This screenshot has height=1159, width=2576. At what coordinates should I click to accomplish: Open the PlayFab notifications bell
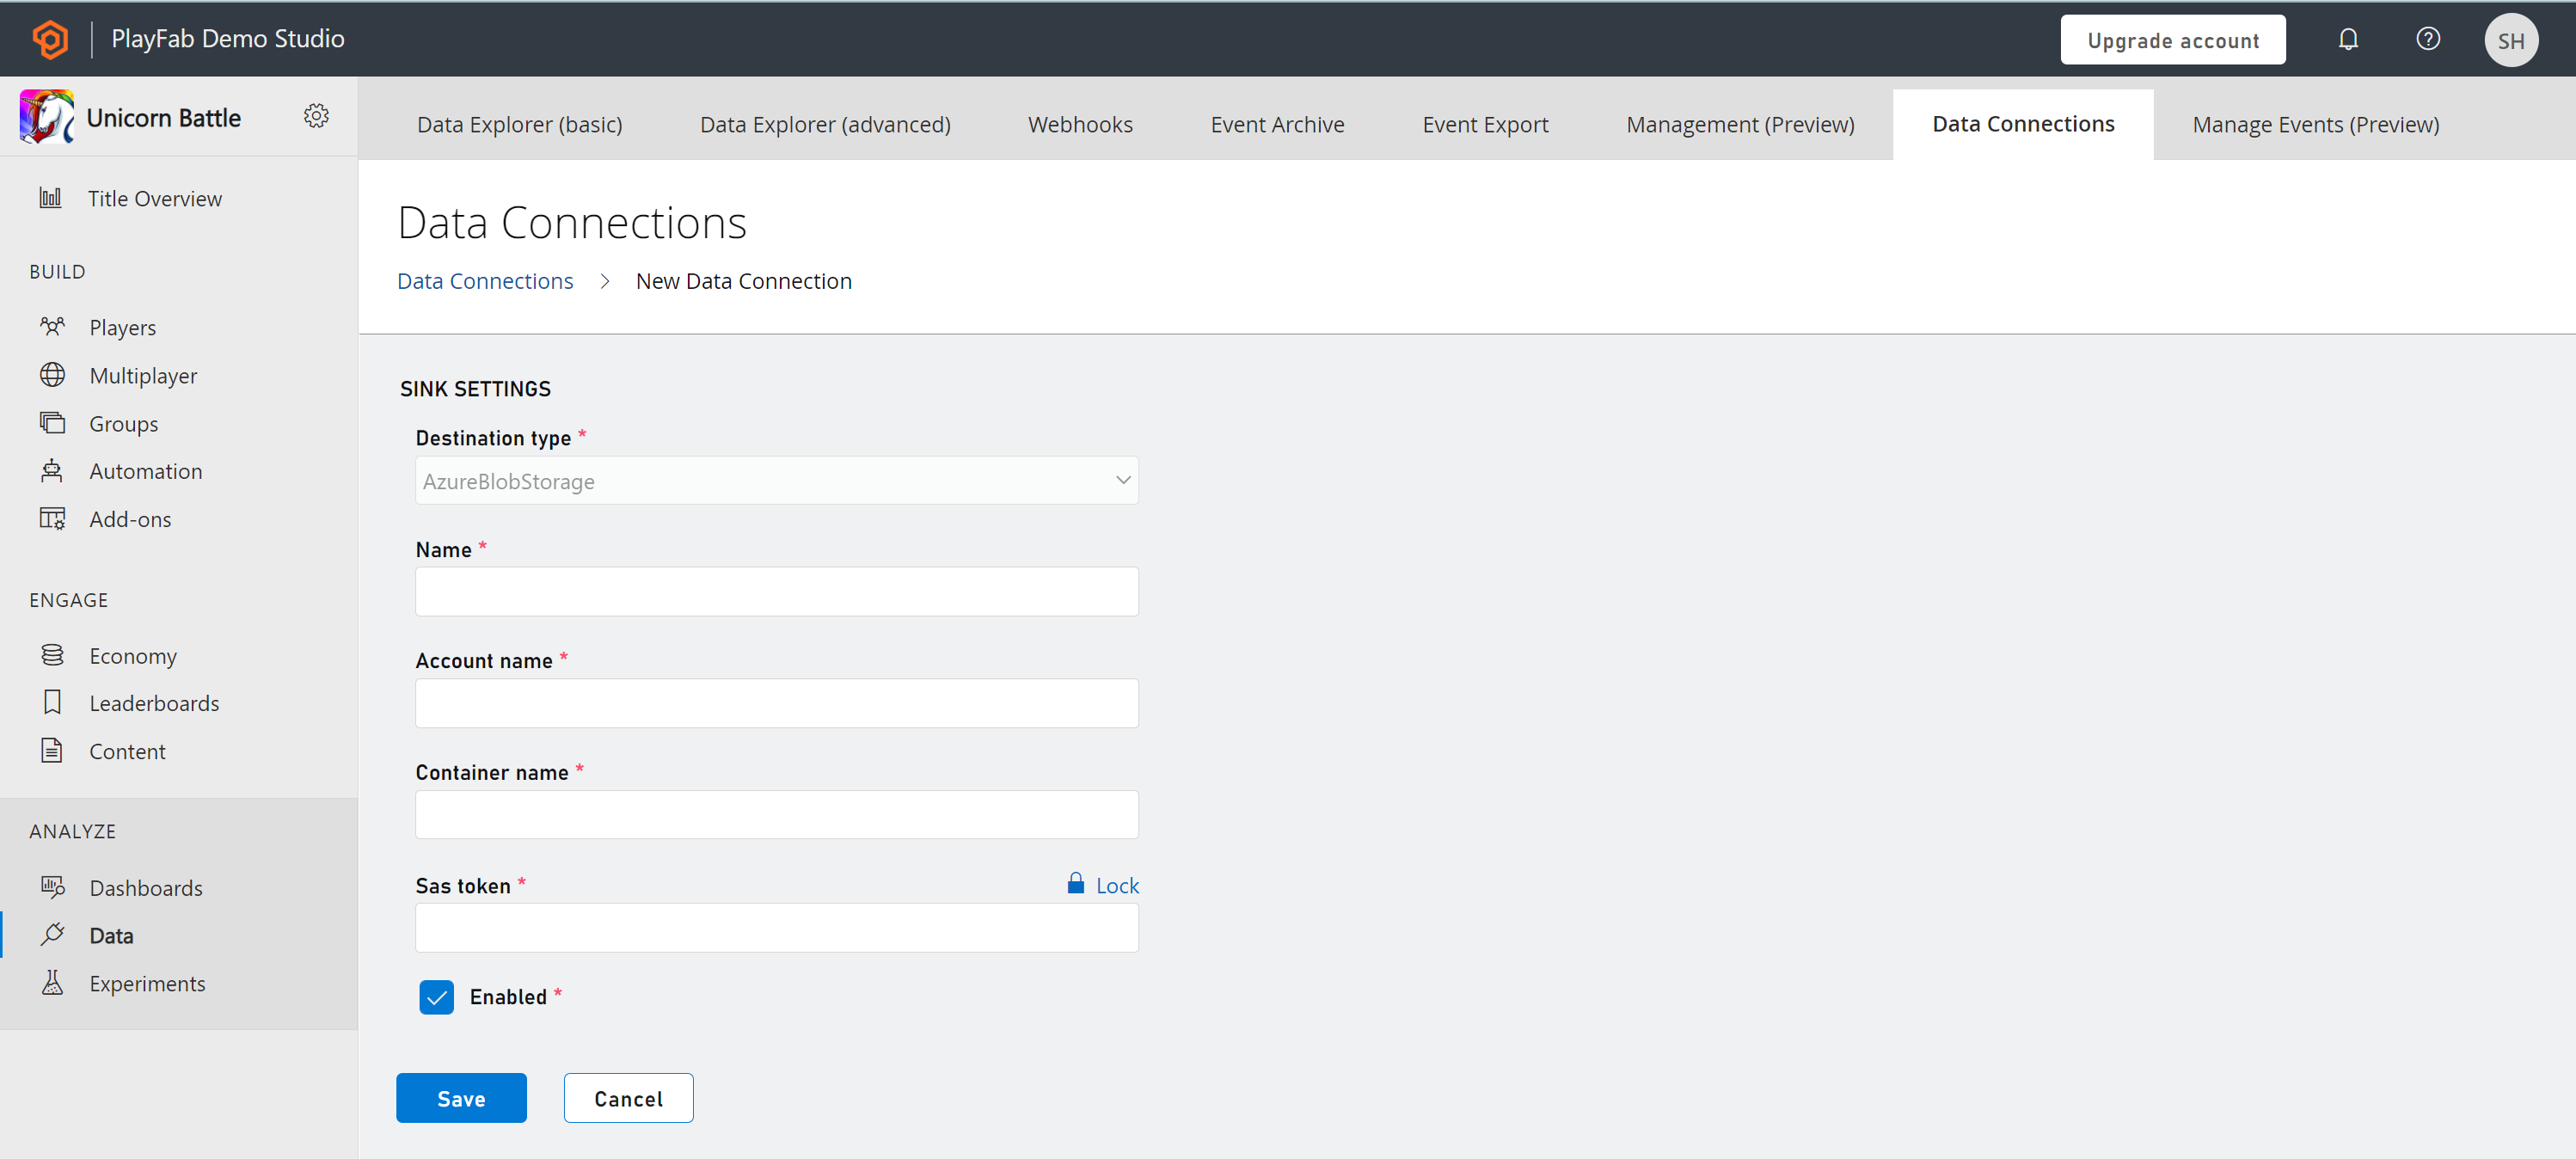point(2348,39)
